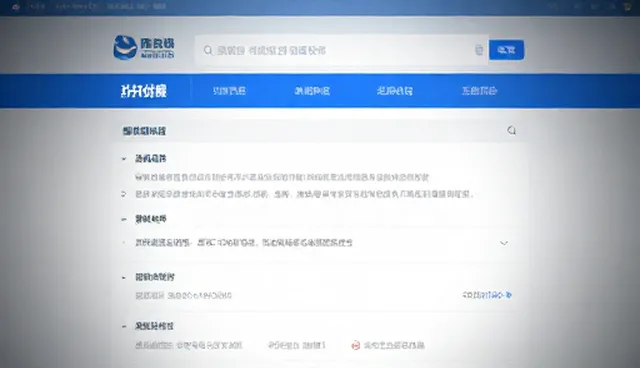Click the icon at the top bar's right end
This screenshot has width=640, height=368.
[x=627, y=7]
